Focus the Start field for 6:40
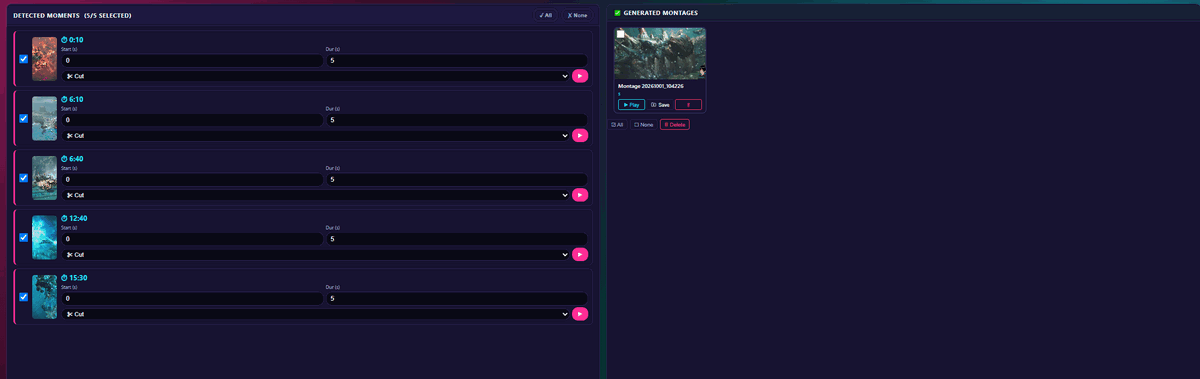1200x379 pixels. pos(192,180)
